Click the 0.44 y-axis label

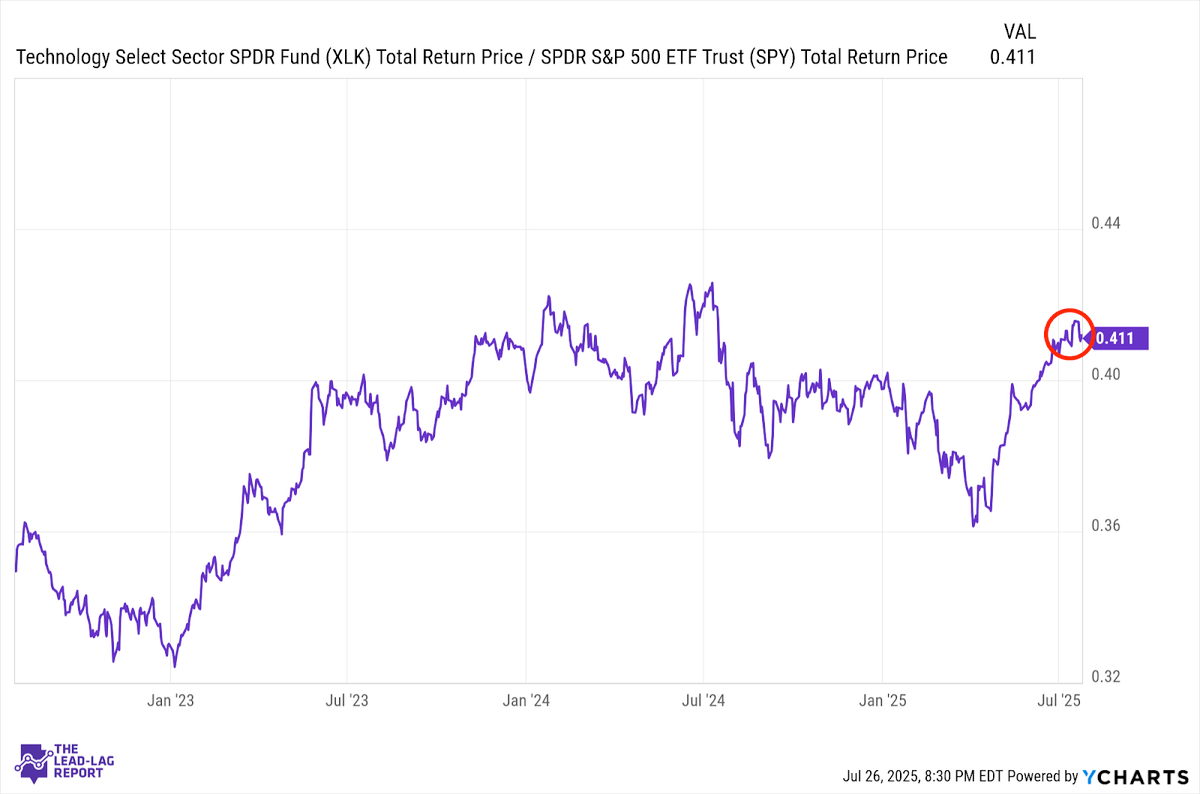tap(1106, 222)
